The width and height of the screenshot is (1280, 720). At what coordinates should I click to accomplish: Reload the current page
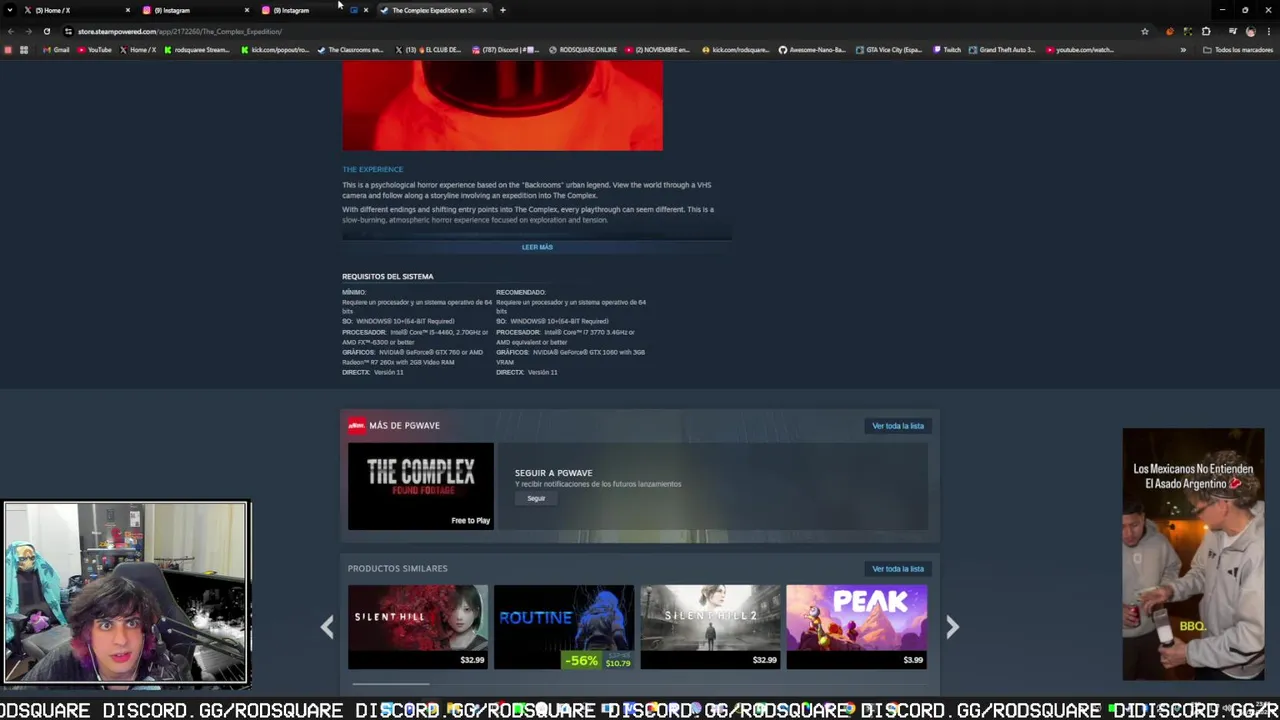[x=46, y=31]
